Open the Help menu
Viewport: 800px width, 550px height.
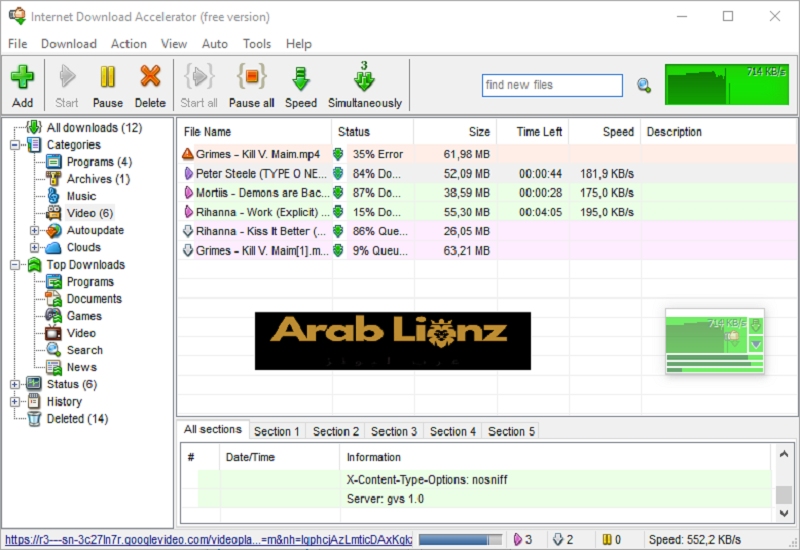(298, 44)
